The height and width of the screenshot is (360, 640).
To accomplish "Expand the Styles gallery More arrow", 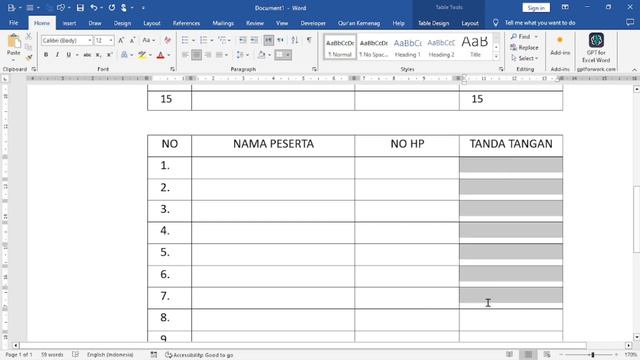I will coord(496,57).
